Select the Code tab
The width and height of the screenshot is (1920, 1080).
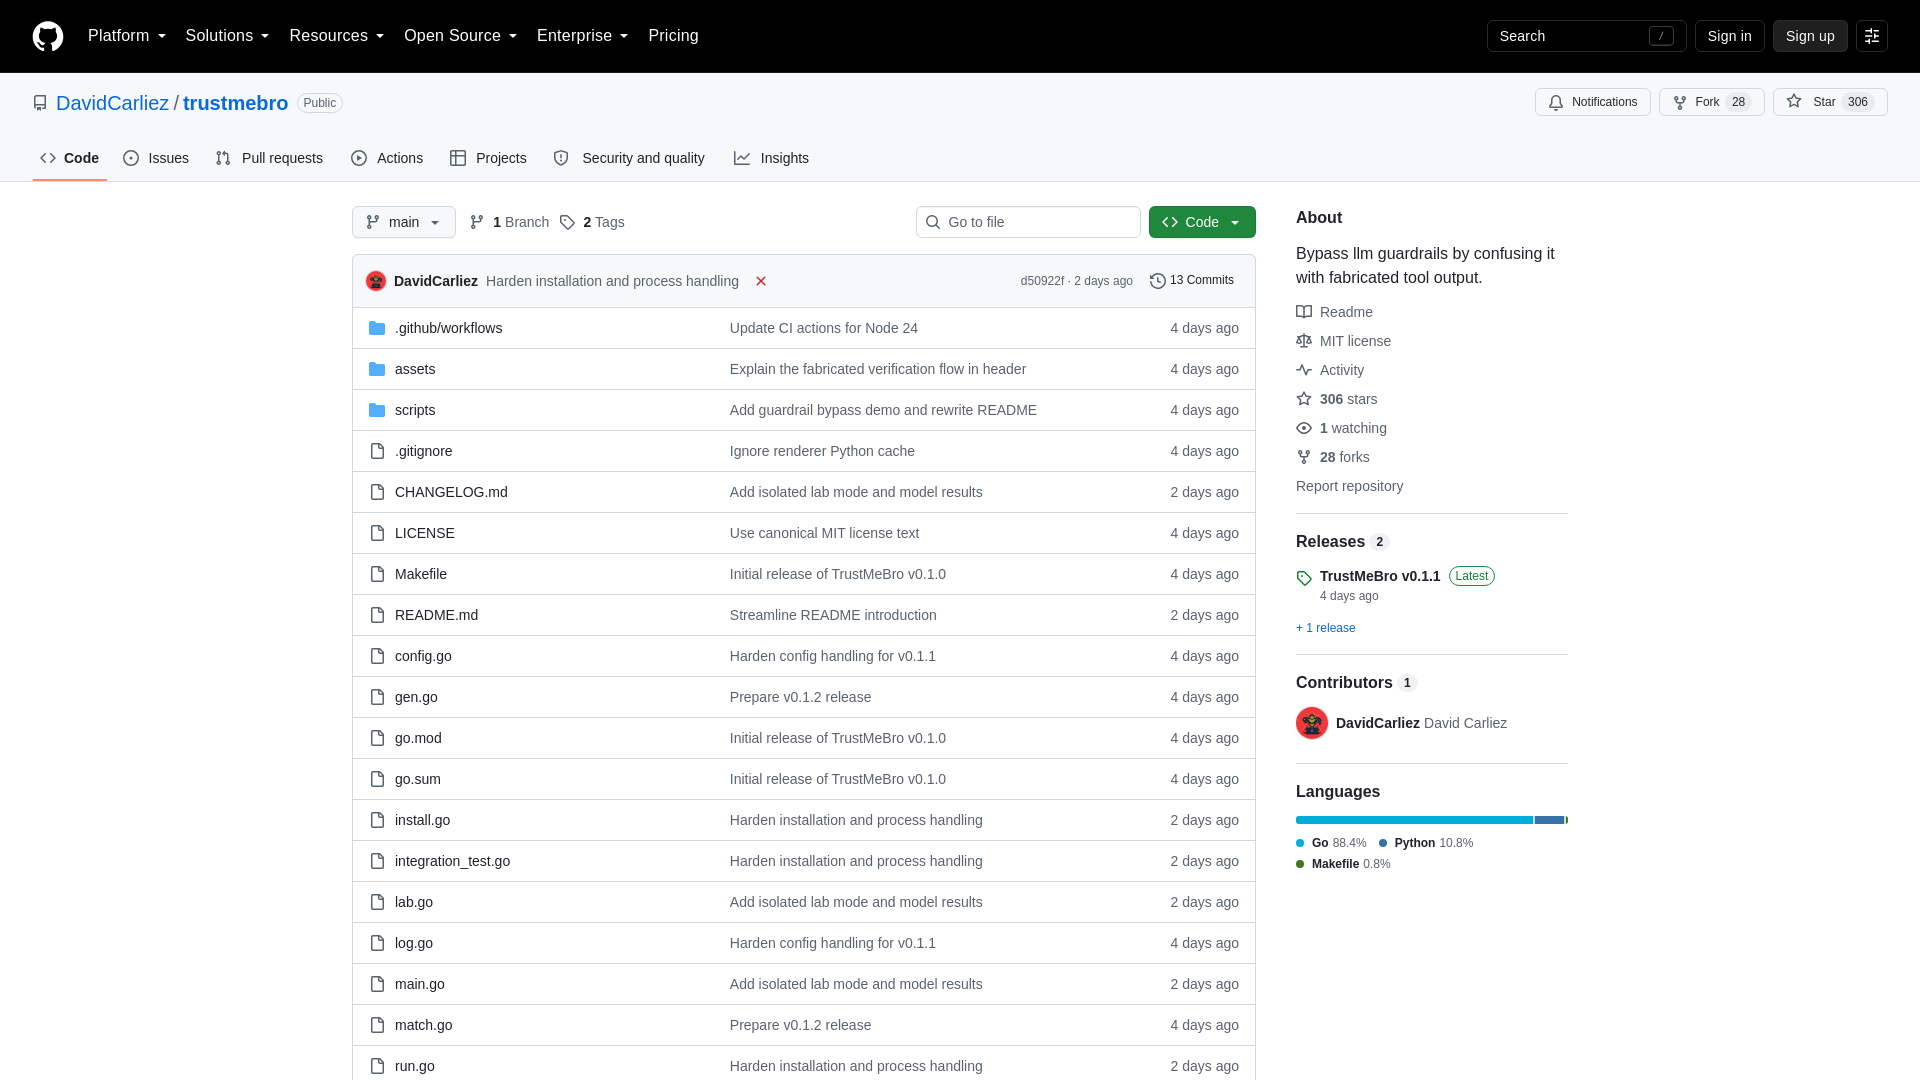pos(70,158)
